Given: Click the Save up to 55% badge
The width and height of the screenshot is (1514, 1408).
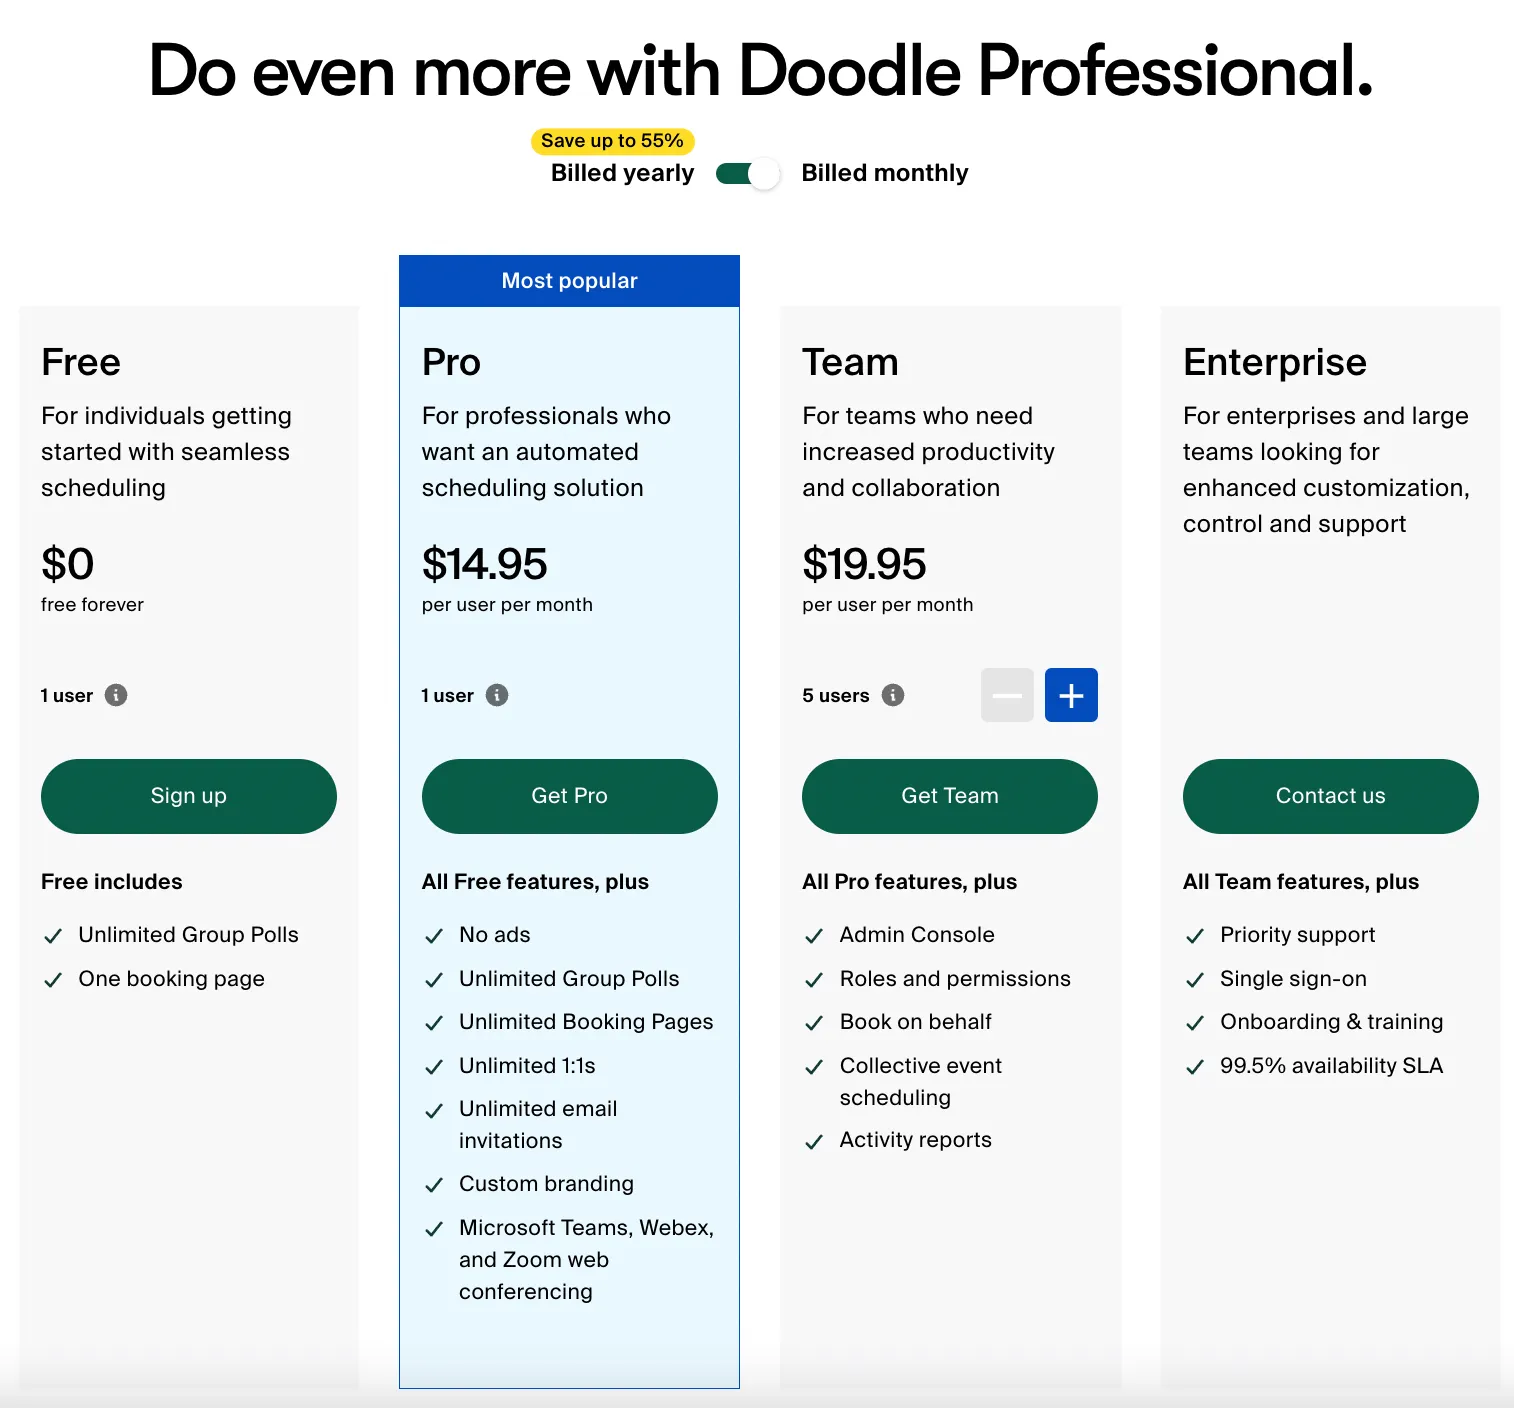Looking at the screenshot, I should 612,141.
